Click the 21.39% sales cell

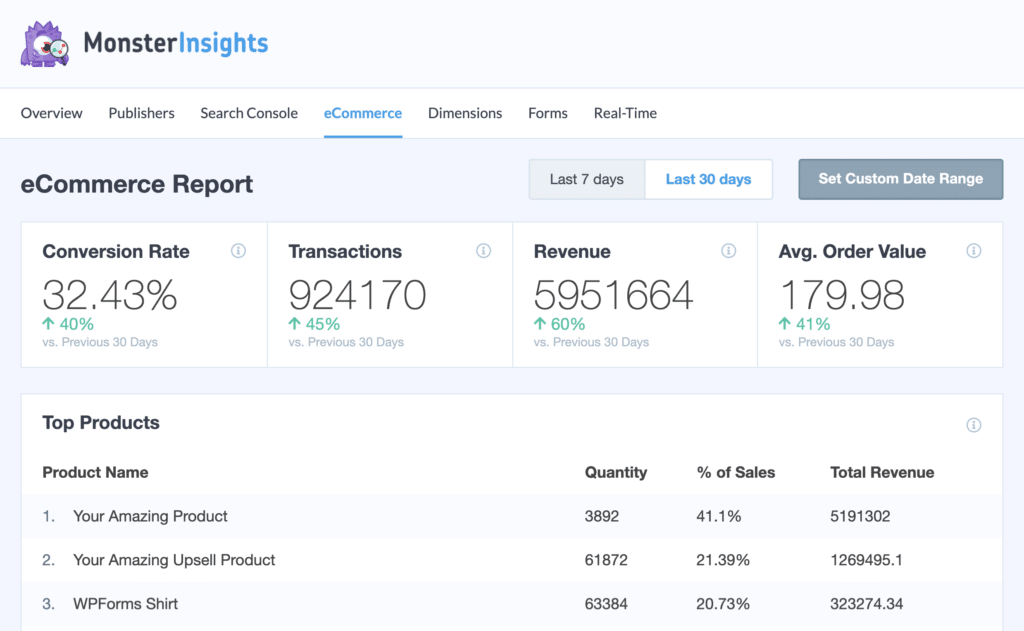click(723, 560)
